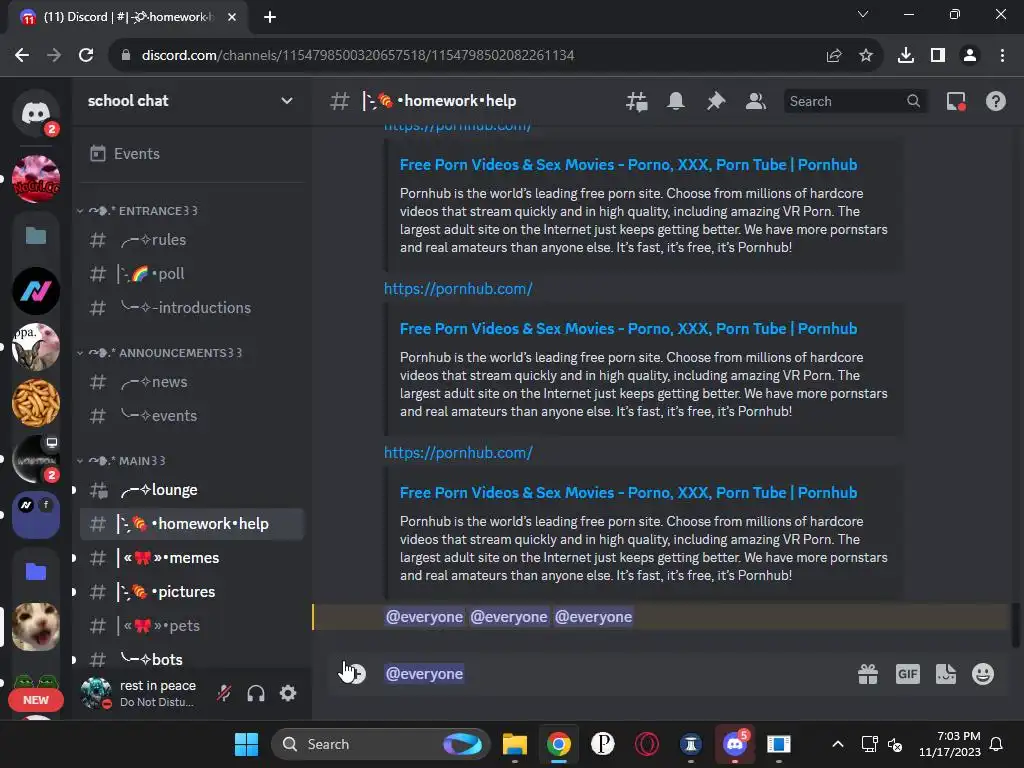This screenshot has width=1024, height=768.
Task: Close the Discord tab
Action: tap(232, 17)
